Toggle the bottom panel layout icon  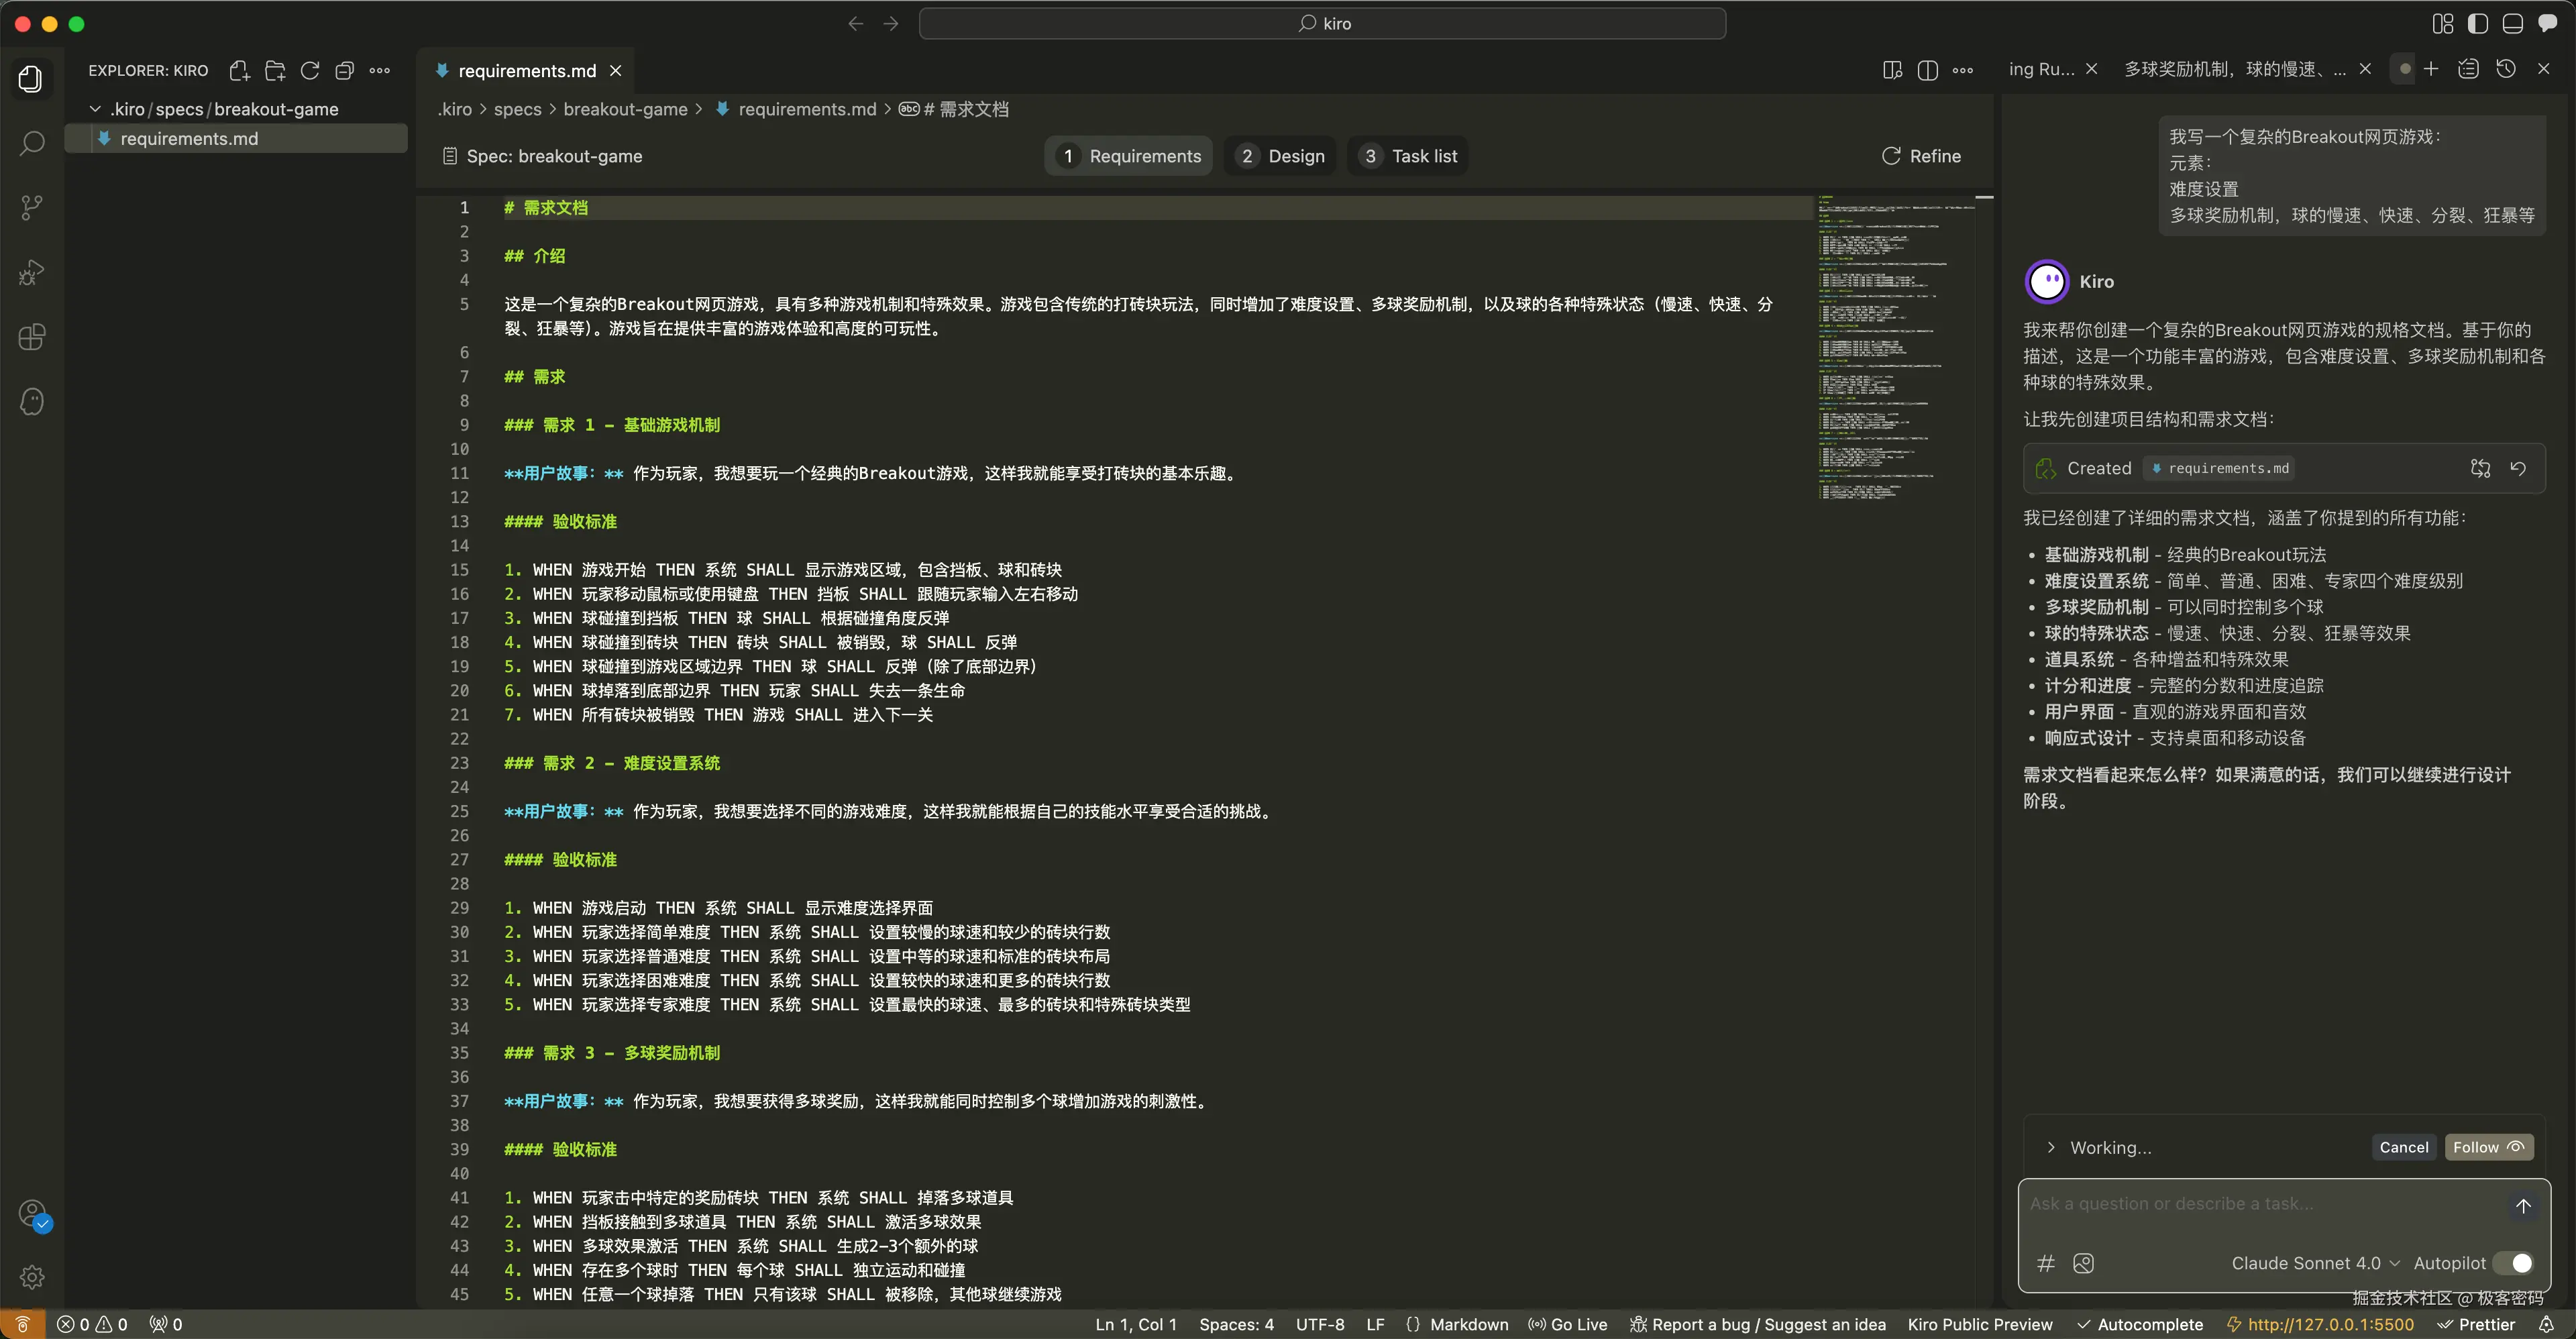pyautogui.click(x=2513, y=24)
